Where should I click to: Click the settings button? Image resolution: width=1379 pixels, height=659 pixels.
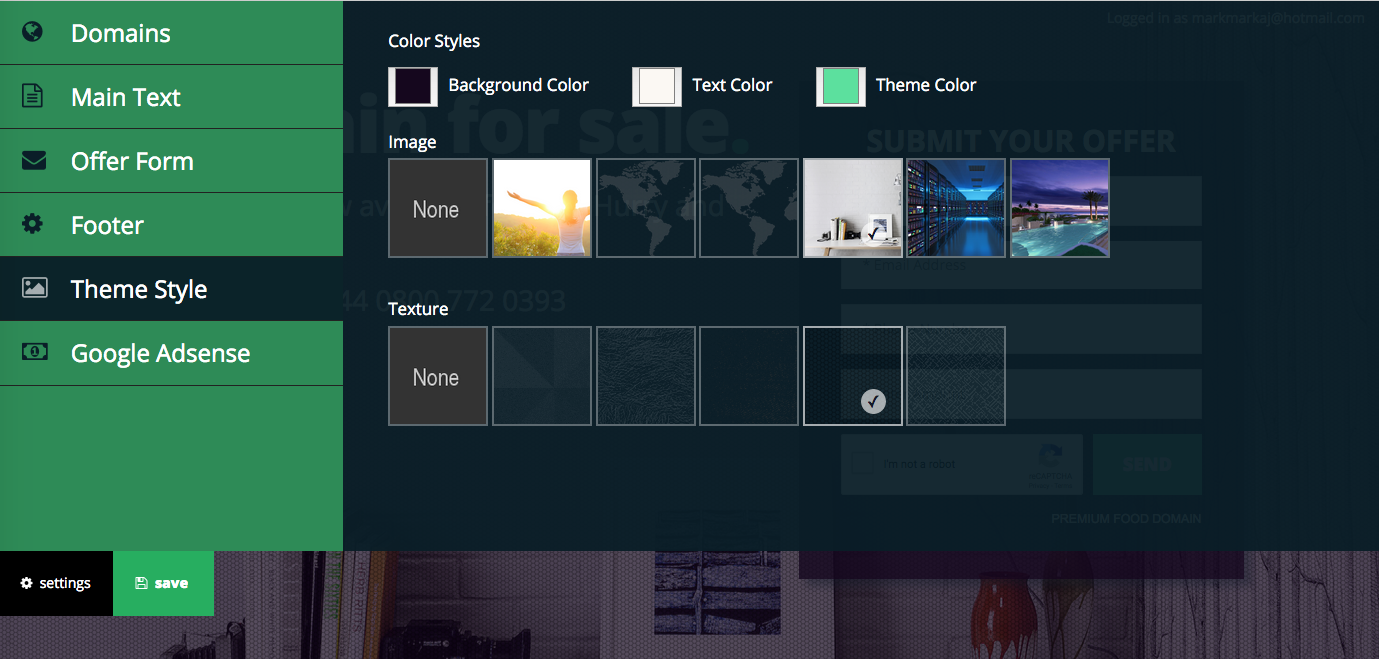pyautogui.click(x=56, y=583)
